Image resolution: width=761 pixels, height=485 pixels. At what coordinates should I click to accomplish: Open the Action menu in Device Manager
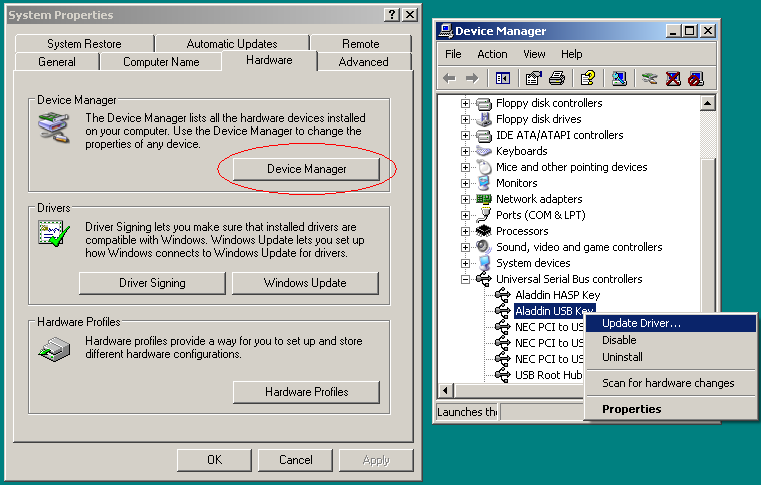(x=492, y=54)
